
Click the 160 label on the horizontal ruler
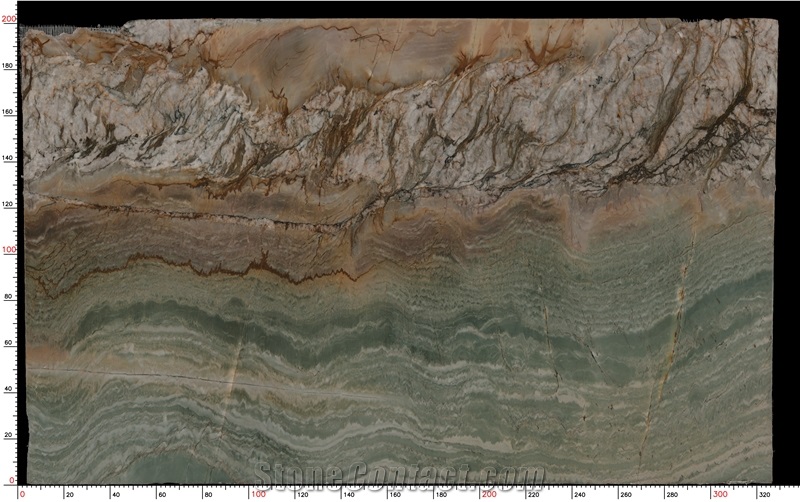[x=395, y=494]
